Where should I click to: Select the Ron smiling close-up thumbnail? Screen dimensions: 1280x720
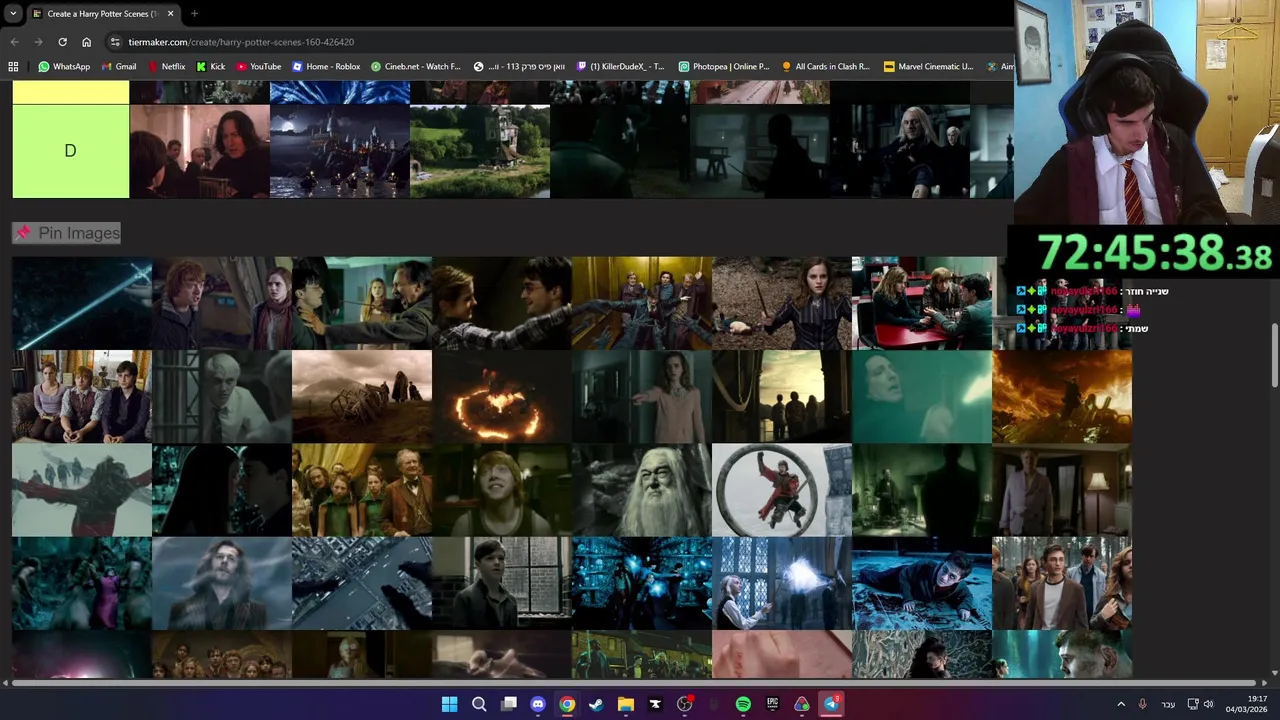click(502, 490)
